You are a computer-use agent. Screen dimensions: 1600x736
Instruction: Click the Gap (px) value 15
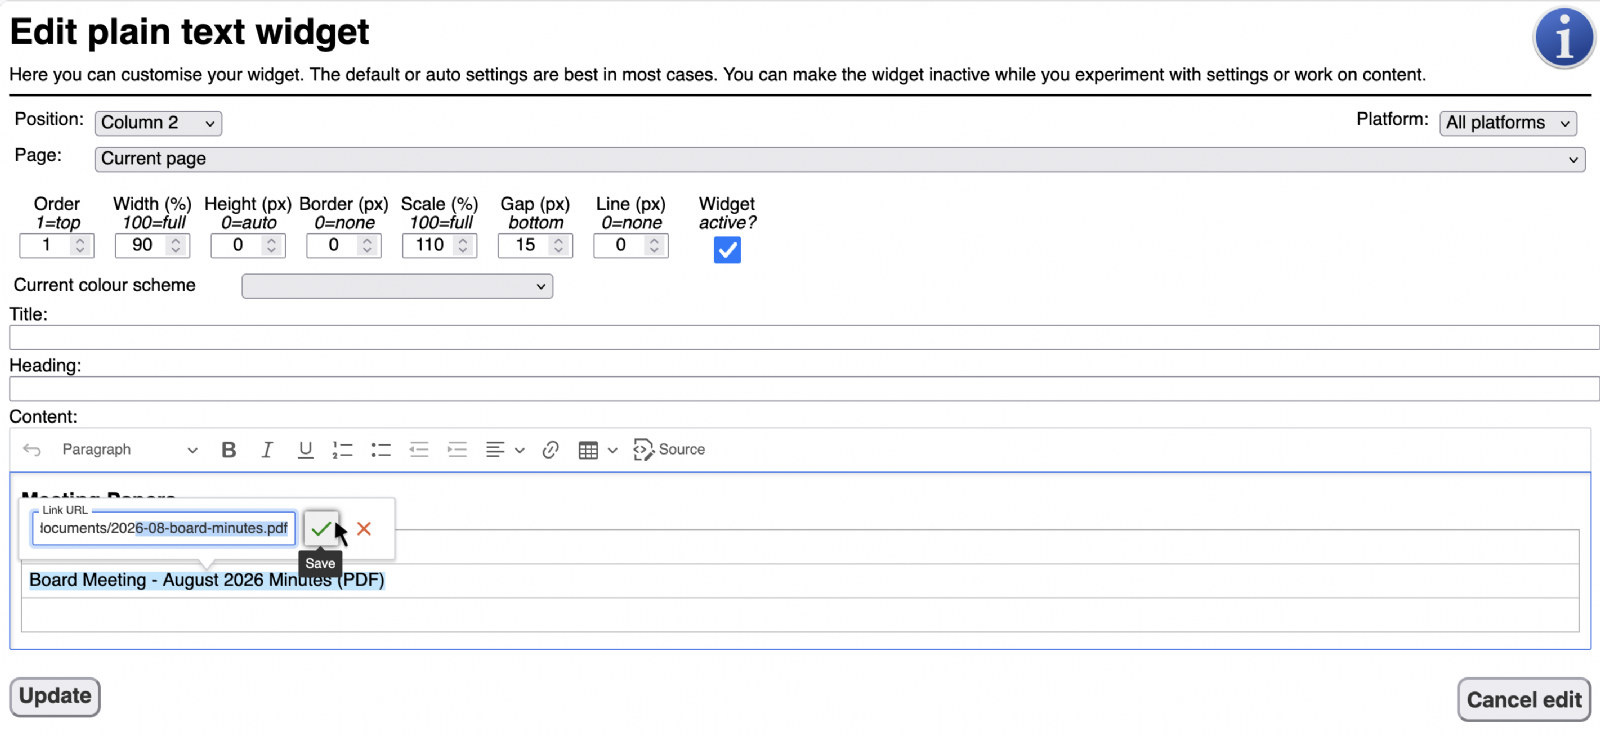(525, 245)
